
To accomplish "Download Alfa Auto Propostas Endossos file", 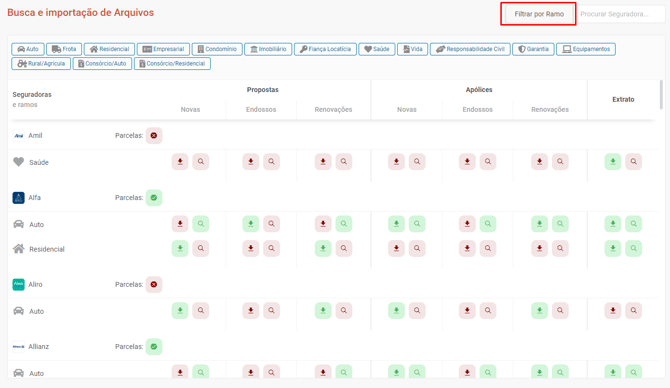I will click(x=251, y=224).
